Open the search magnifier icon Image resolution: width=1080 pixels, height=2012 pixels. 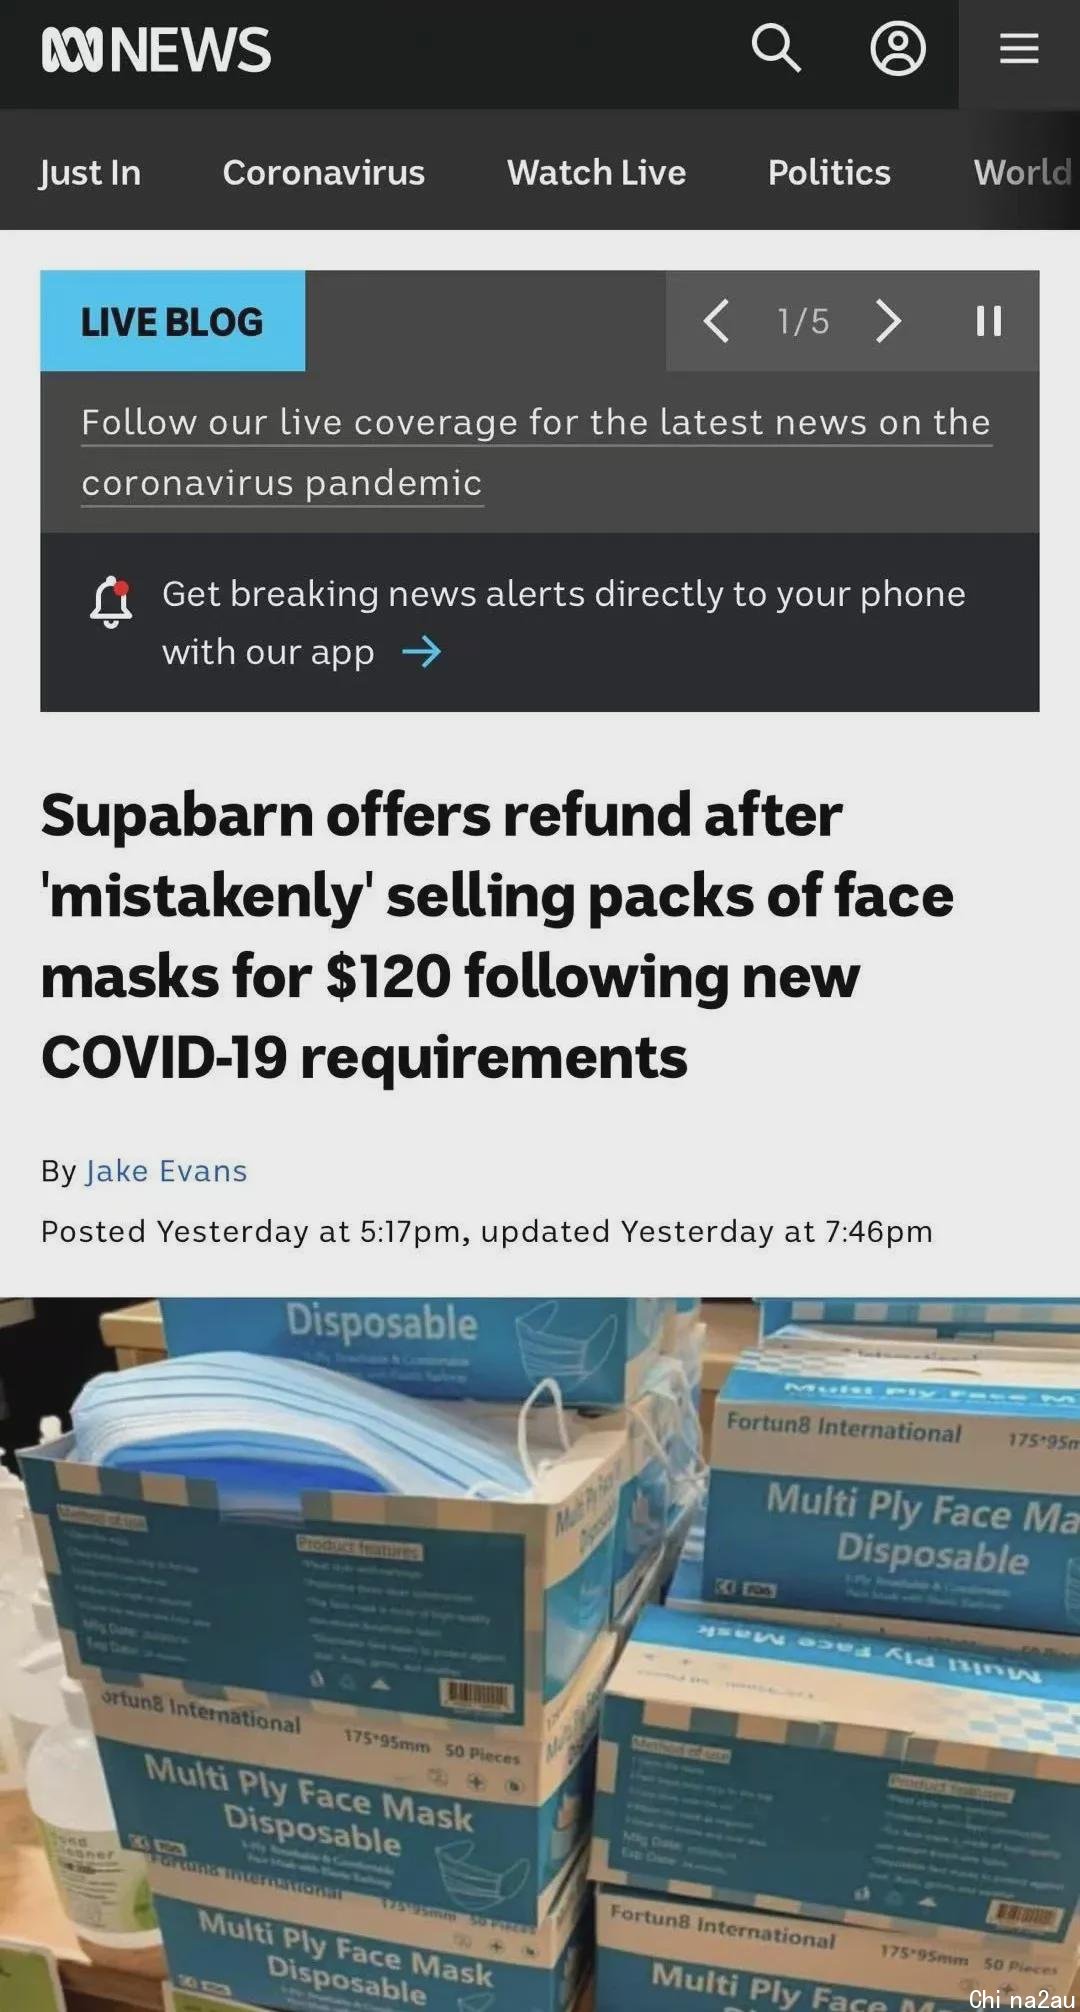[776, 48]
